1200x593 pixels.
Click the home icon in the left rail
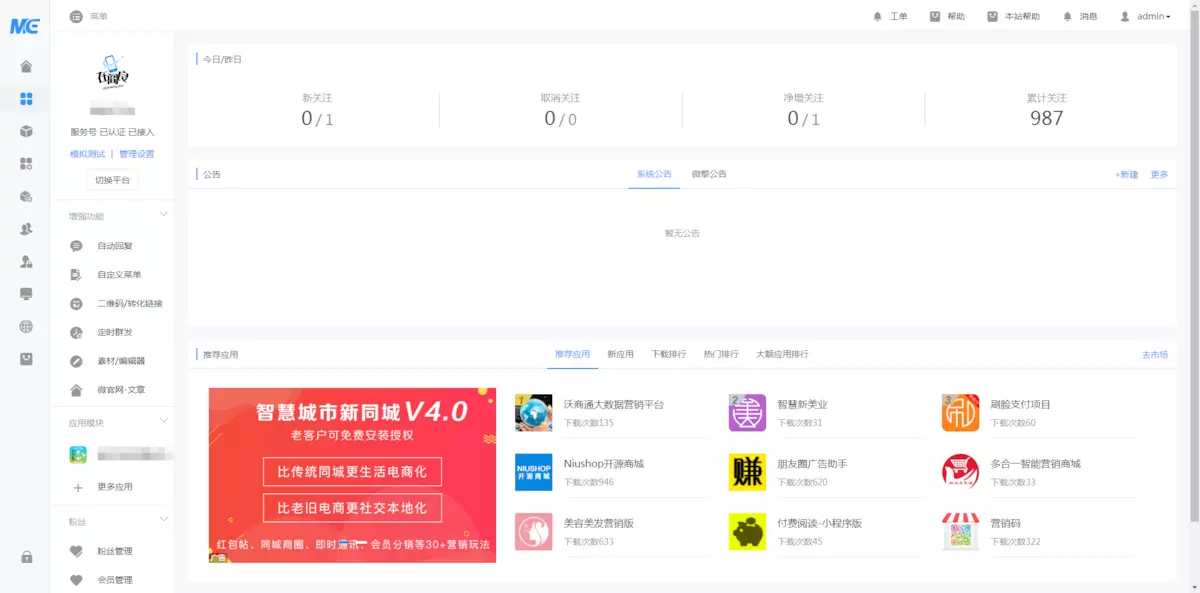pyautogui.click(x=24, y=66)
